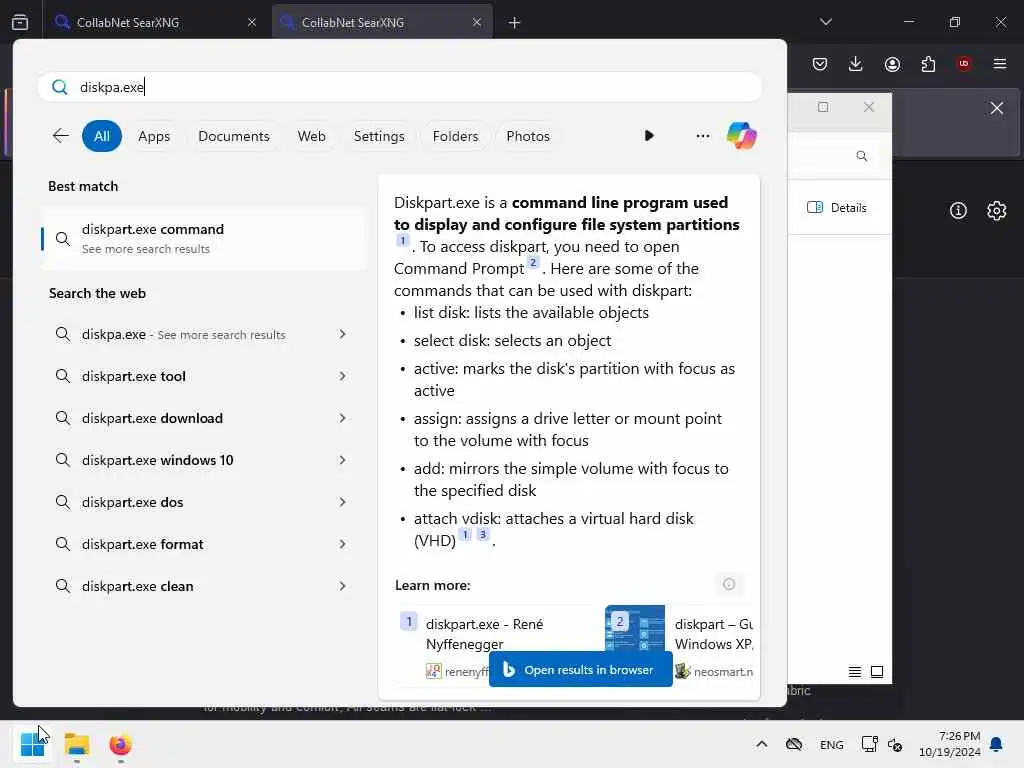Open the Firefox account icon

point(892,63)
